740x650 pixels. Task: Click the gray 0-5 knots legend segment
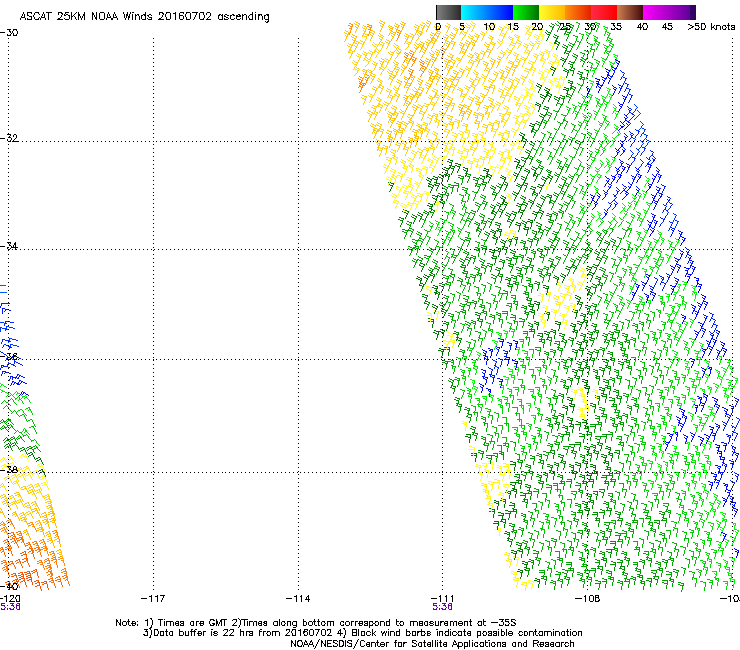[x=448, y=12]
